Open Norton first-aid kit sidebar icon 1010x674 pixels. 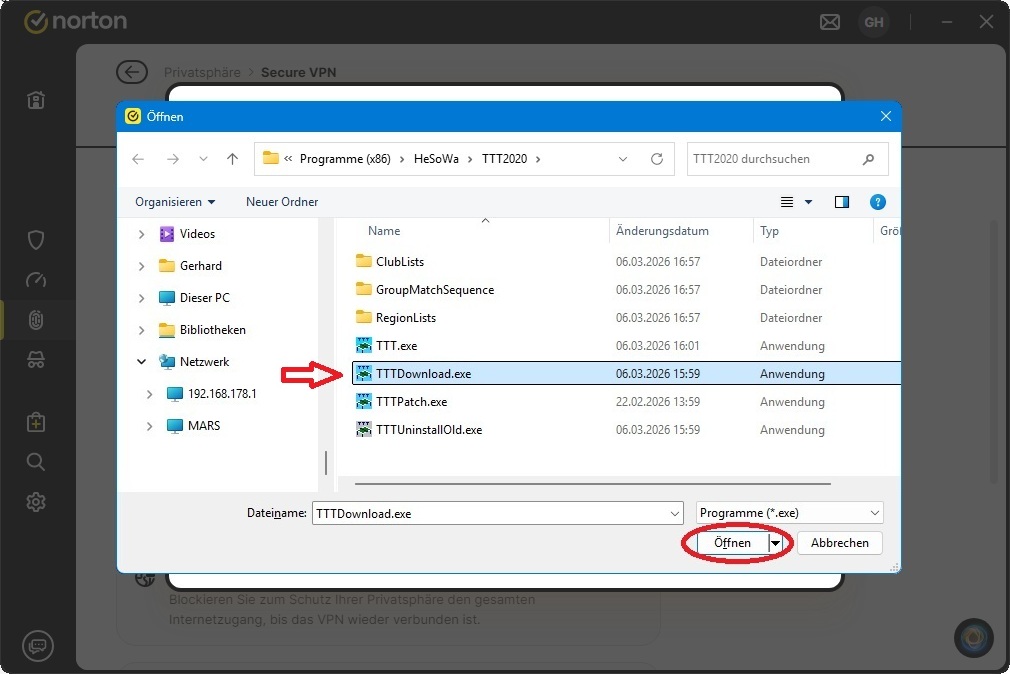tap(36, 422)
